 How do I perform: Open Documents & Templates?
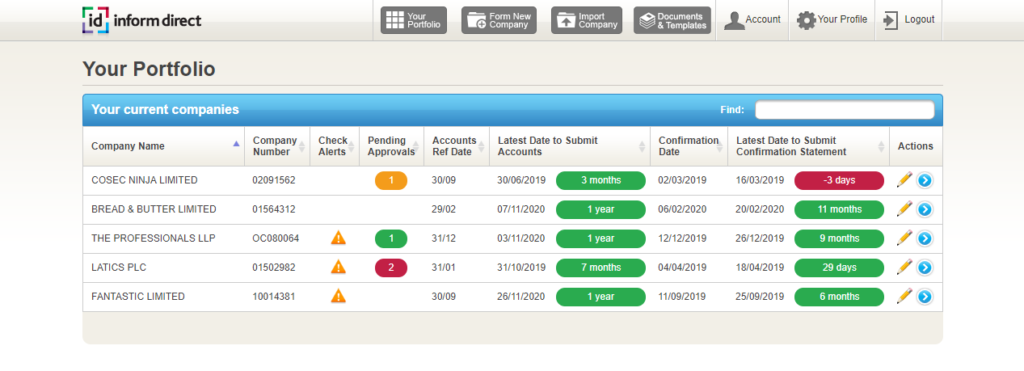672,20
